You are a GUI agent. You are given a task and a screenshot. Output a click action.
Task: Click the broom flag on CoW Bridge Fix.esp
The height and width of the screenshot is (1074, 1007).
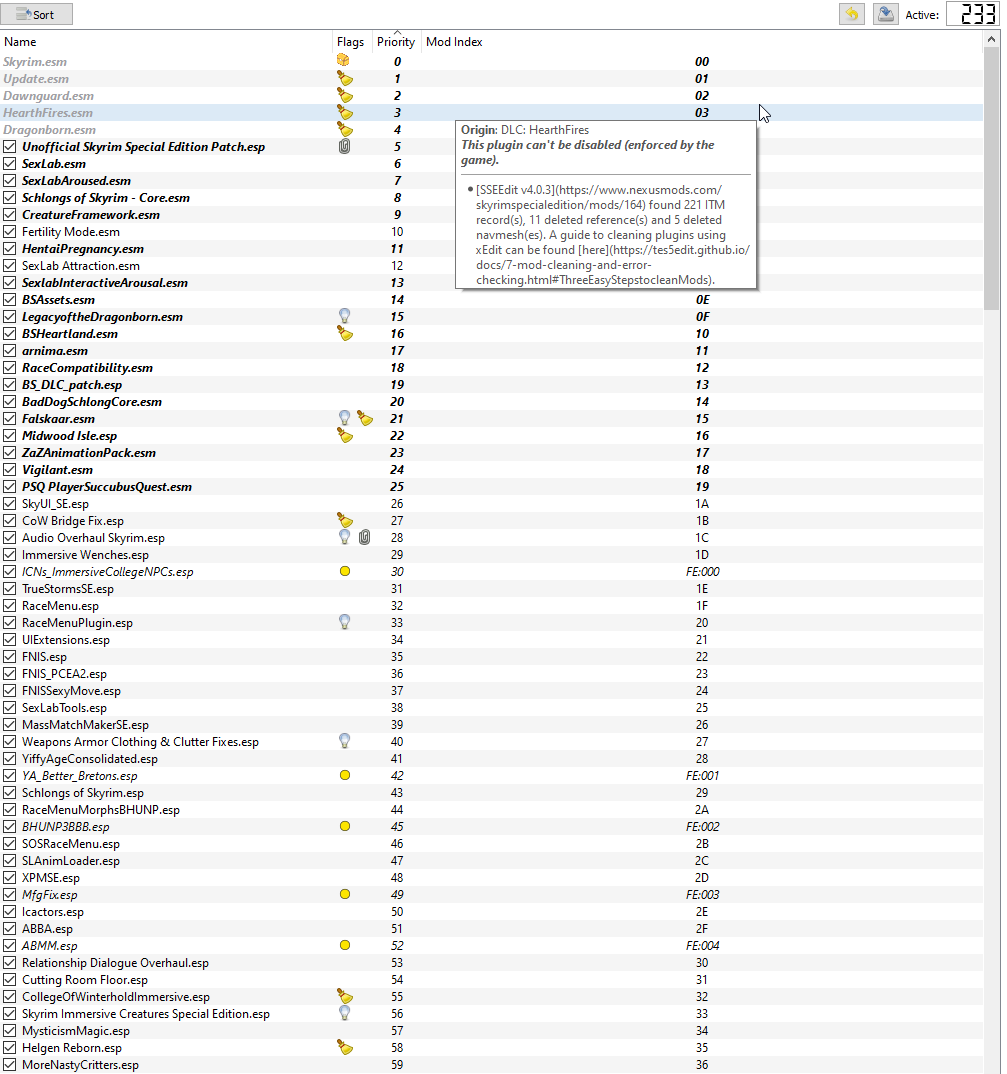[x=345, y=521]
